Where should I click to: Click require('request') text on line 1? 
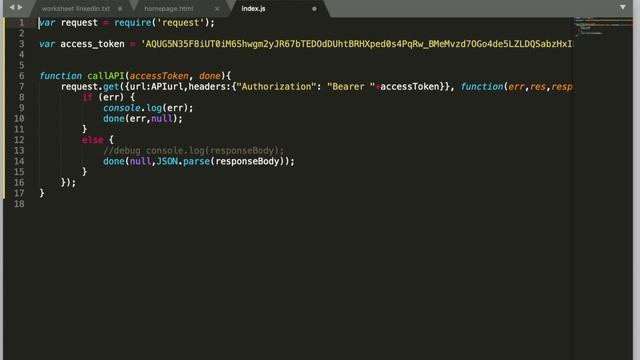[x=162, y=23]
